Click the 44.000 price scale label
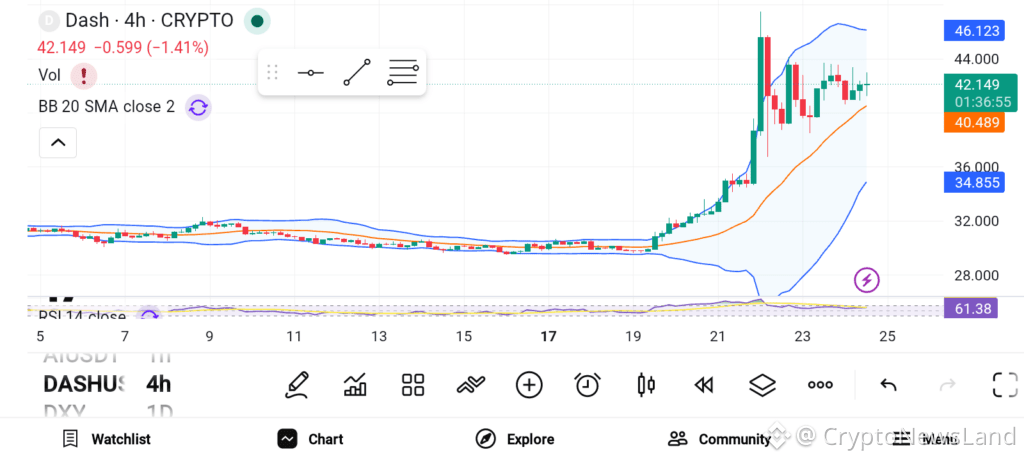Image resolution: width=1024 pixels, height=461 pixels. tap(976, 59)
